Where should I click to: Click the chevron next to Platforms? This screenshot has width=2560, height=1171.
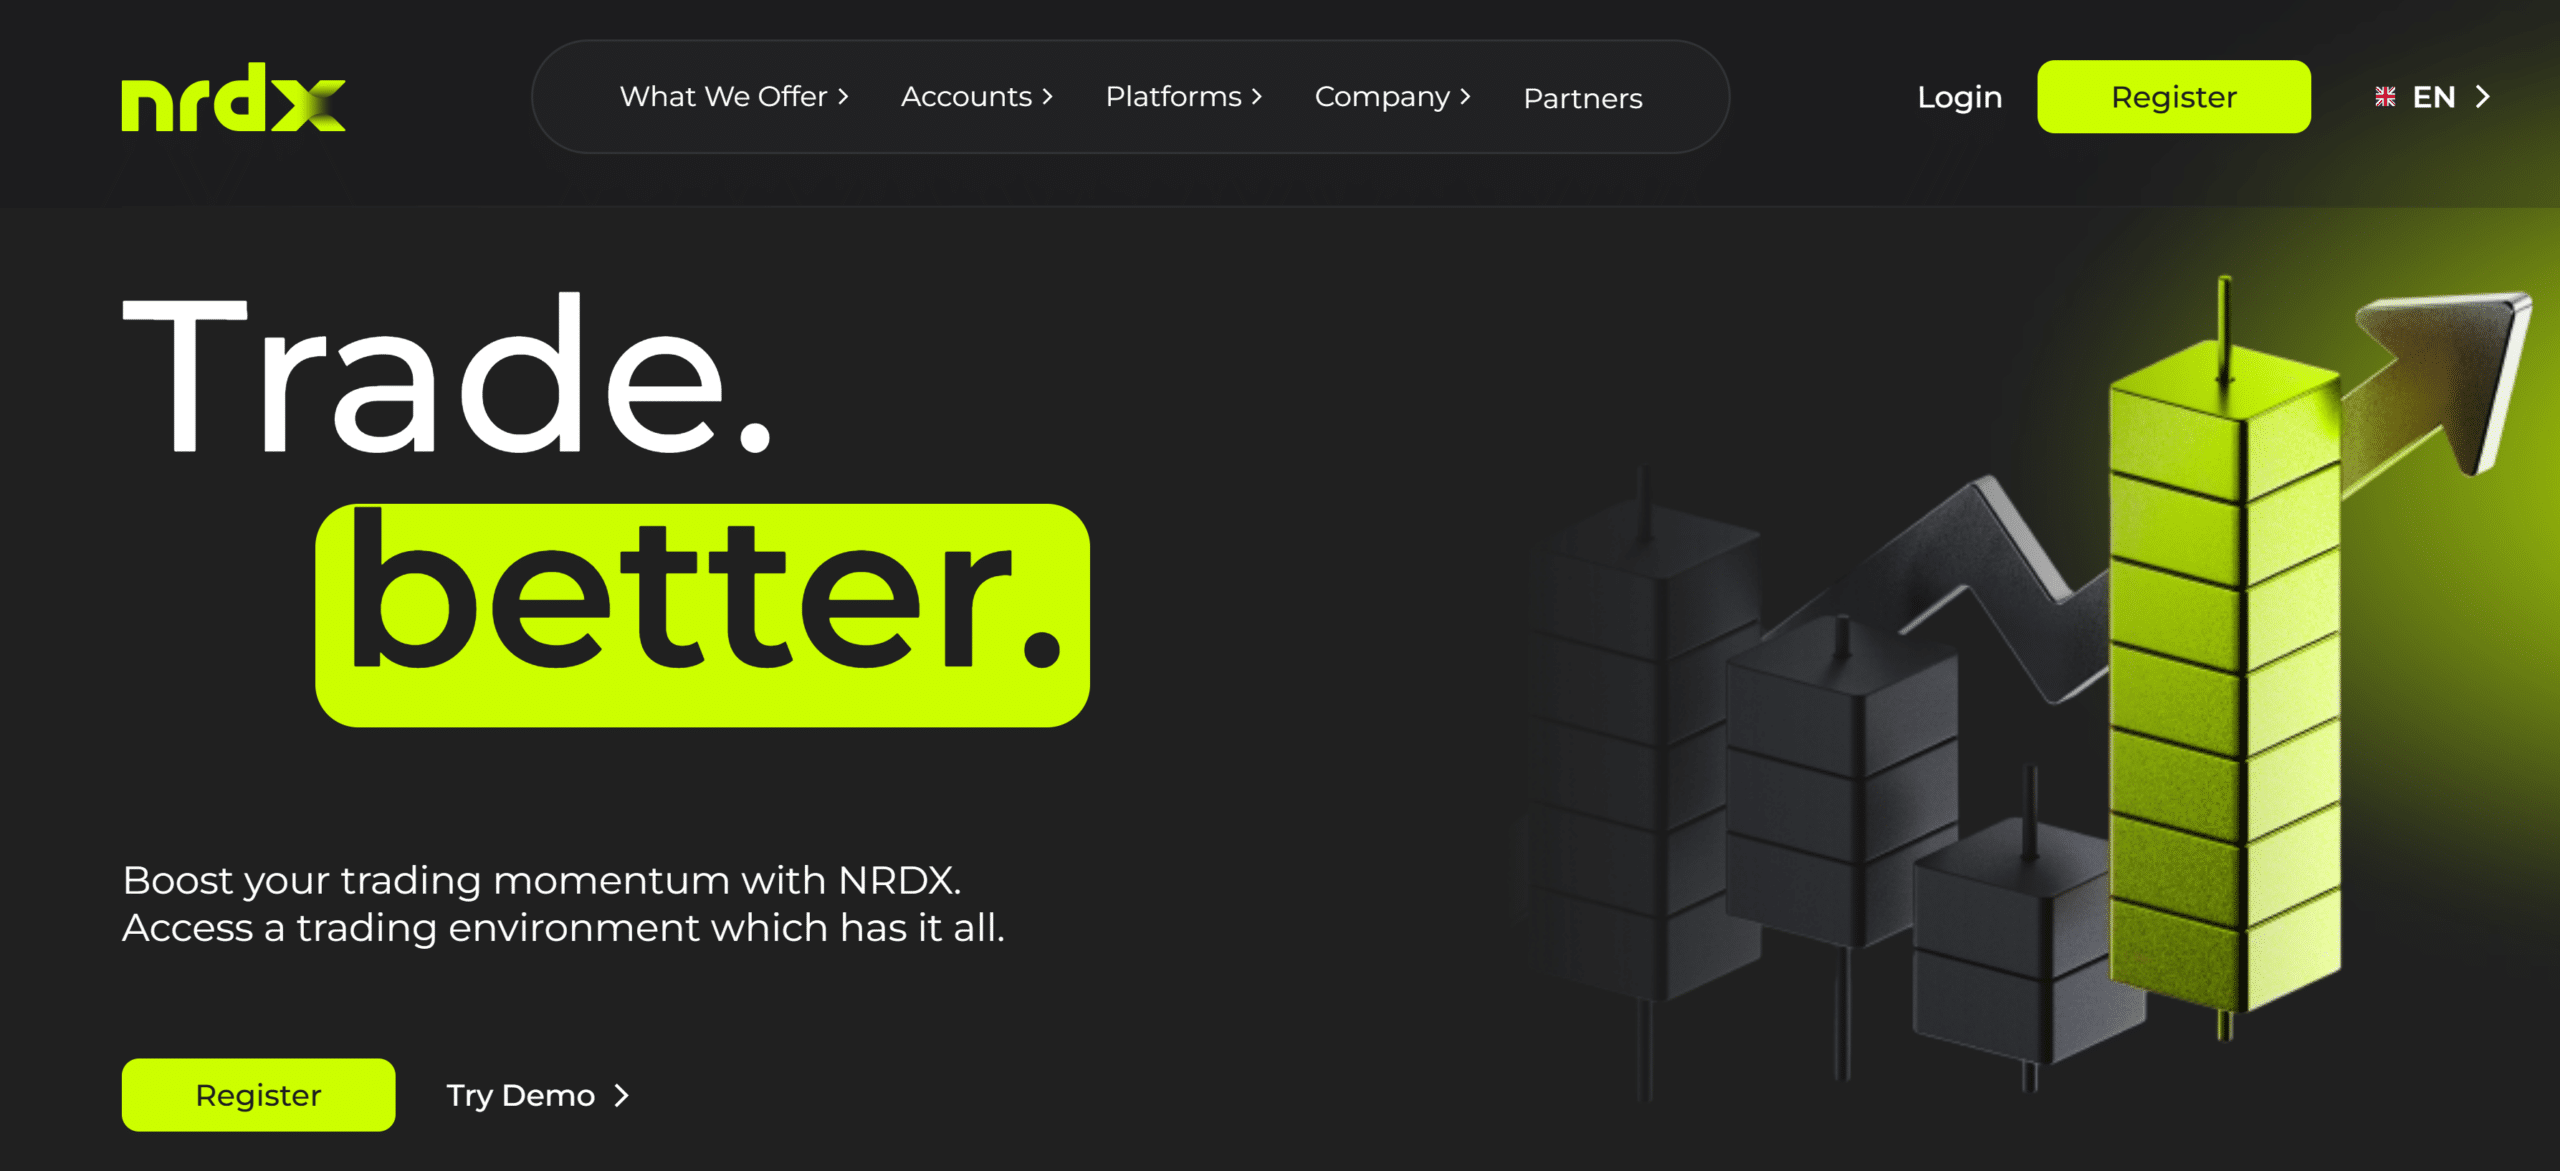(1258, 97)
